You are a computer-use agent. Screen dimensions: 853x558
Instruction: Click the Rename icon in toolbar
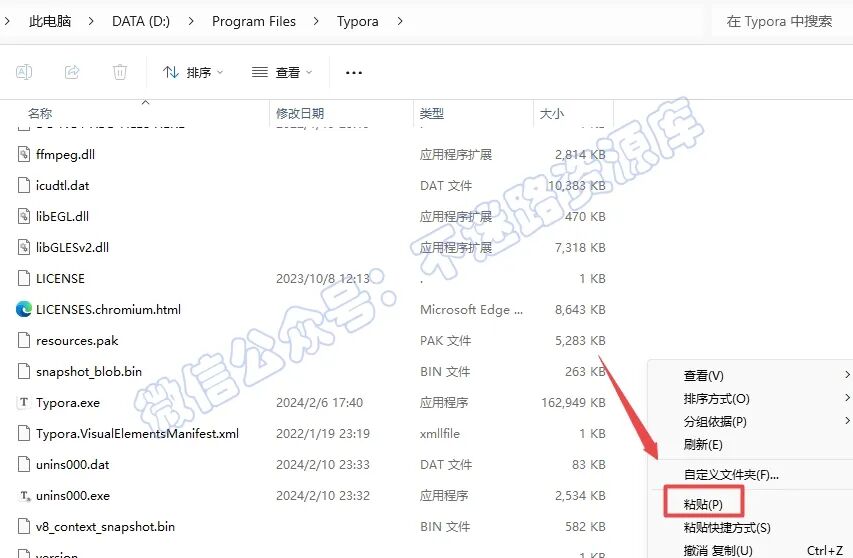tap(24, 72)
